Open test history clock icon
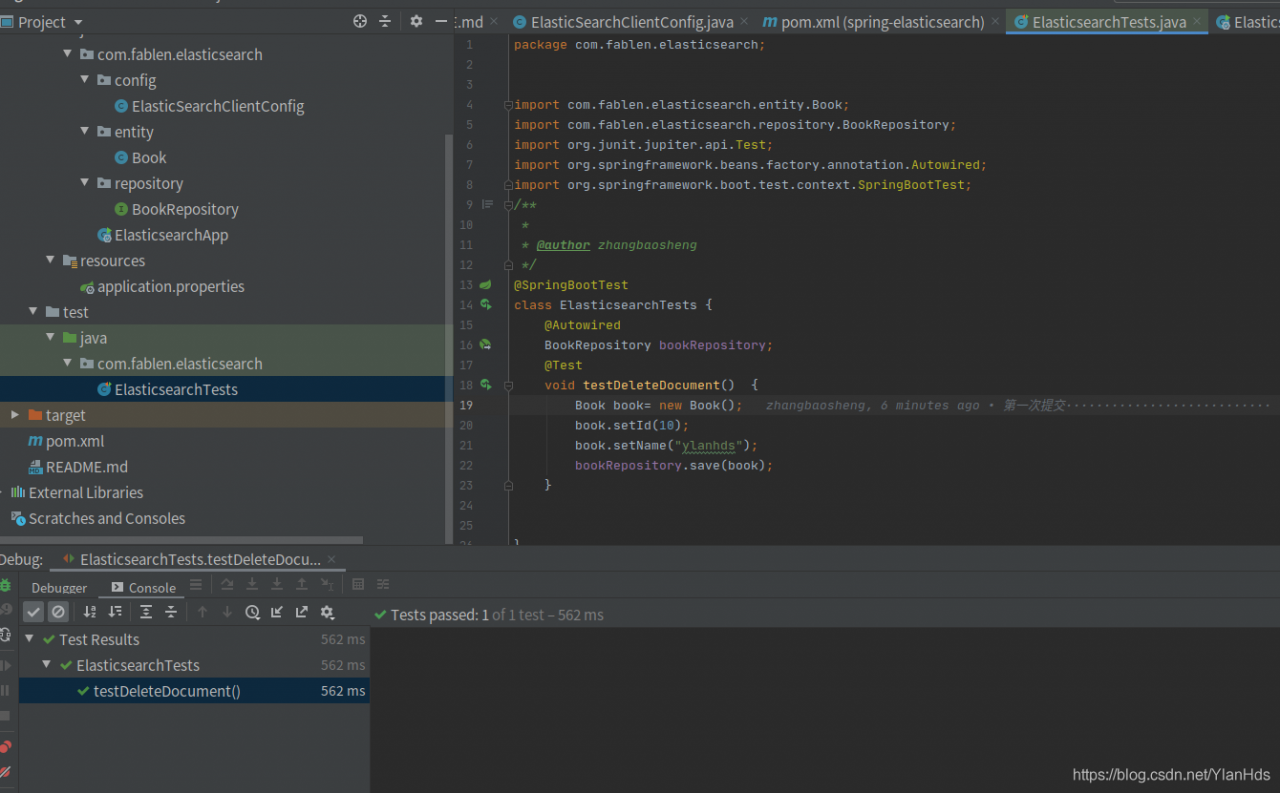The image size is (1280, 793). tap(252, 612)
